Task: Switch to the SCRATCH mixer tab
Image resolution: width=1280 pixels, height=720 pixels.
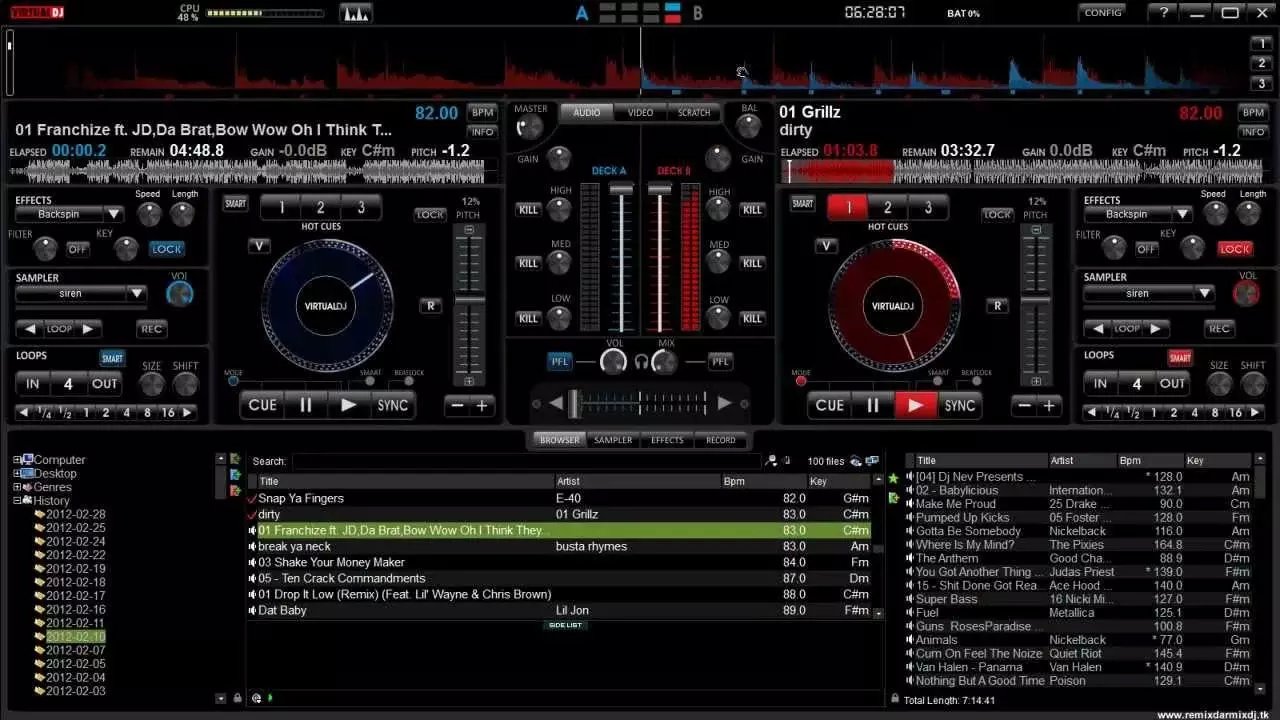Action: click(694, 113)
